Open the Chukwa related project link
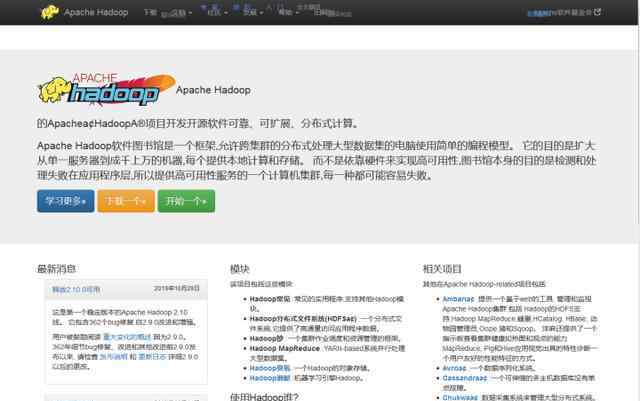 [x=460, y=397]
